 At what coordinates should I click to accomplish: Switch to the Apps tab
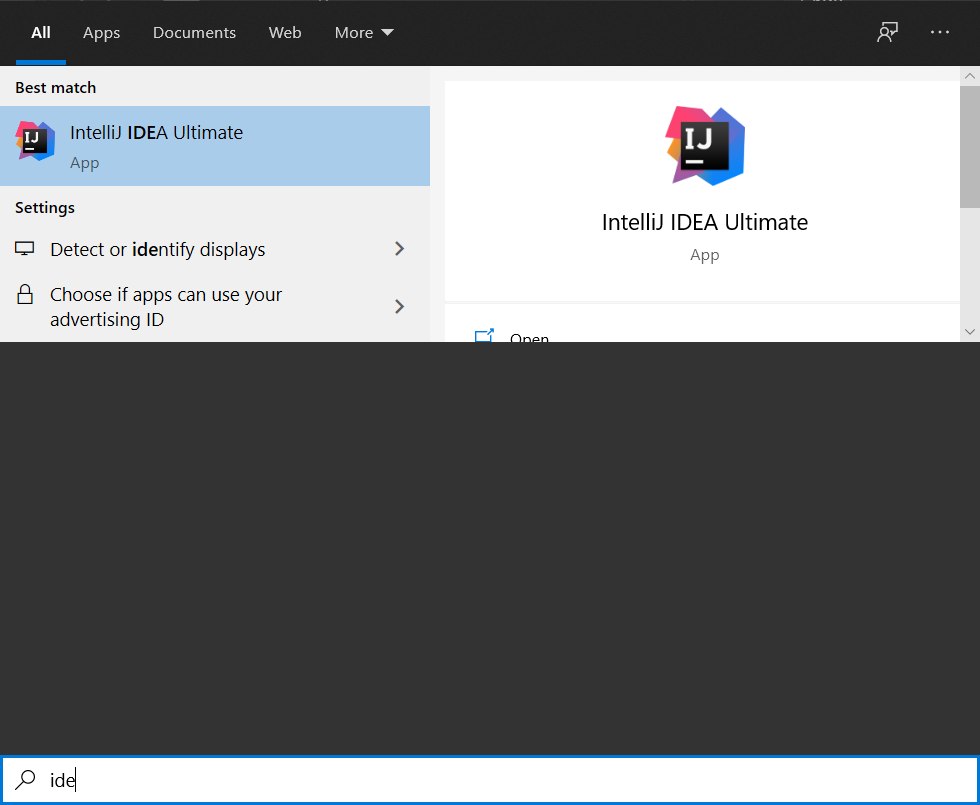point(101,32)
